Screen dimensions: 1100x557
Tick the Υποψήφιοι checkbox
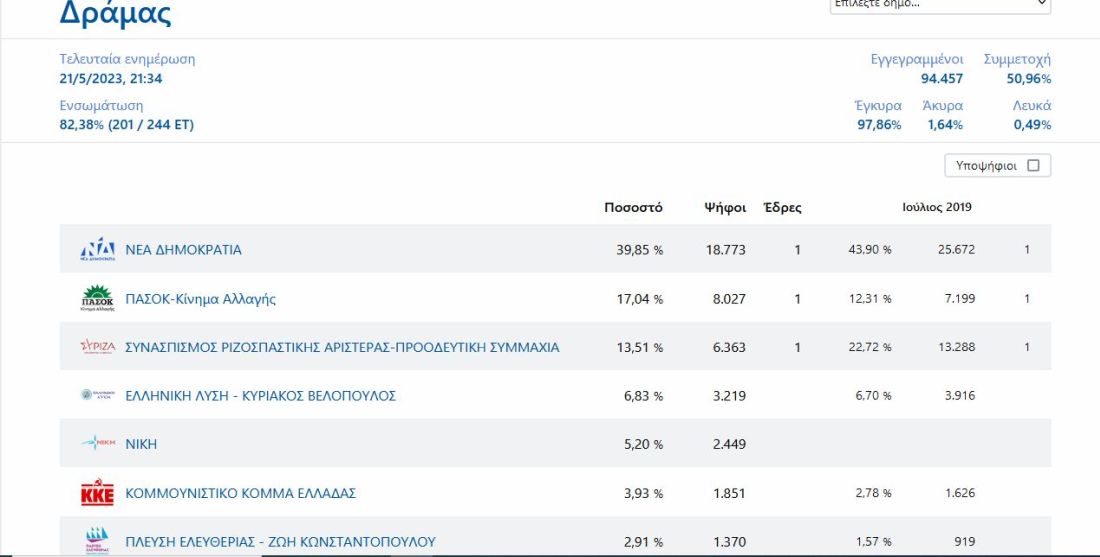coord(1033,166)
